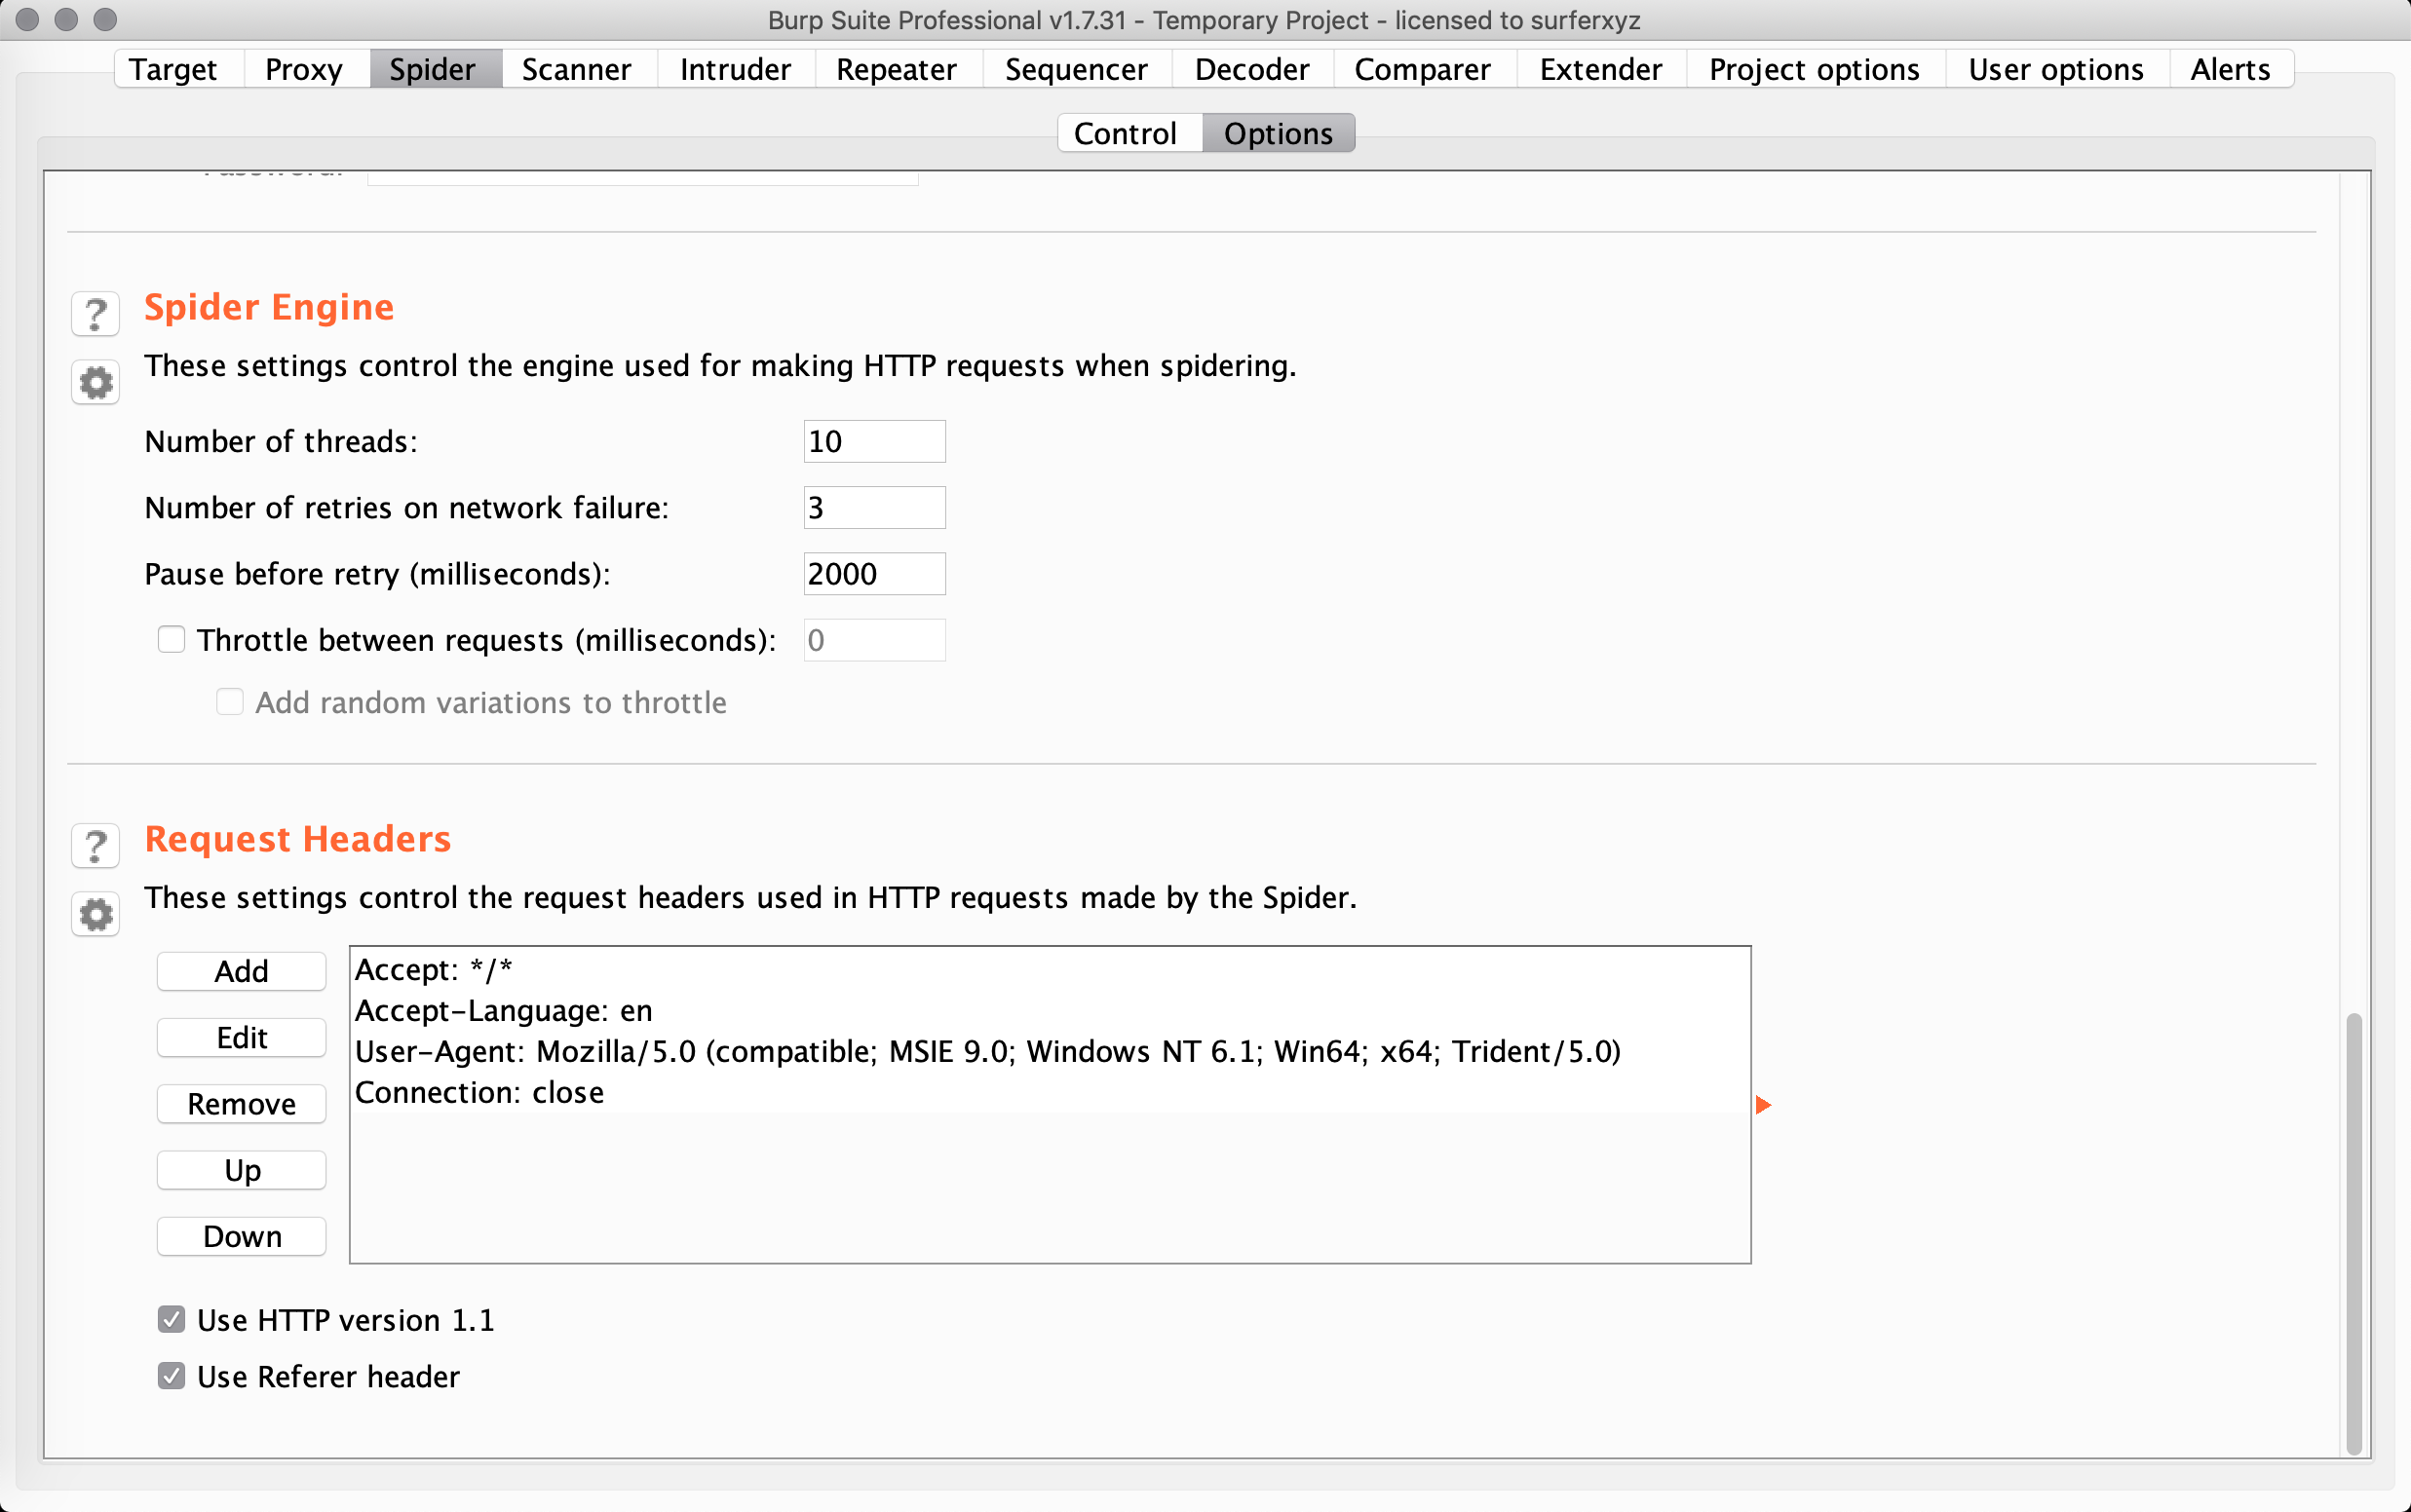Image resolution: width=2411 pixels, height=1512 pixels.
Task: Disable Use Referer header checkbox
Action: 171,1377
